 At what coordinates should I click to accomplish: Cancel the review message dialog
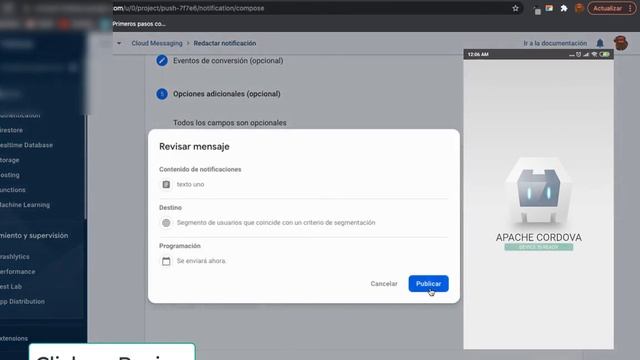(384, 283)
